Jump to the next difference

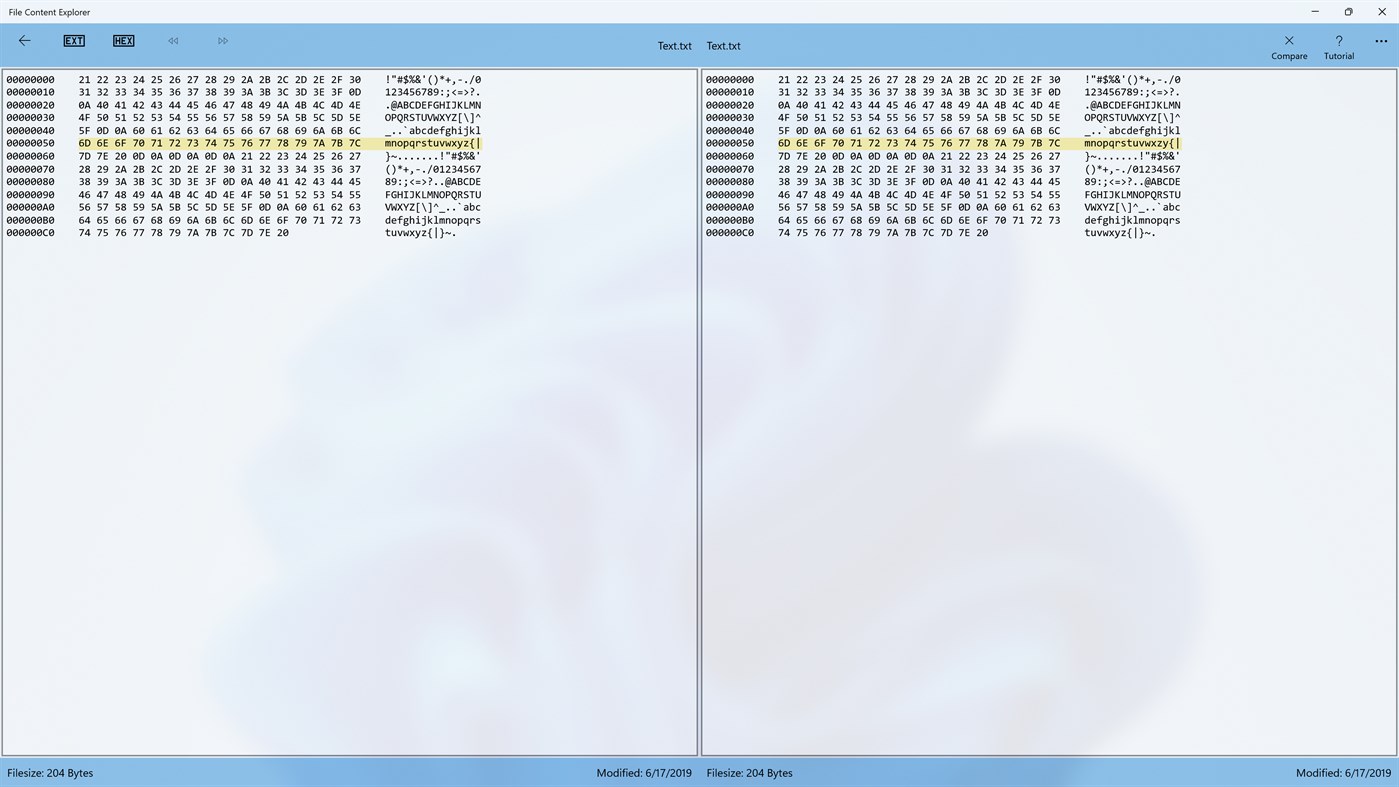(222, 40)
